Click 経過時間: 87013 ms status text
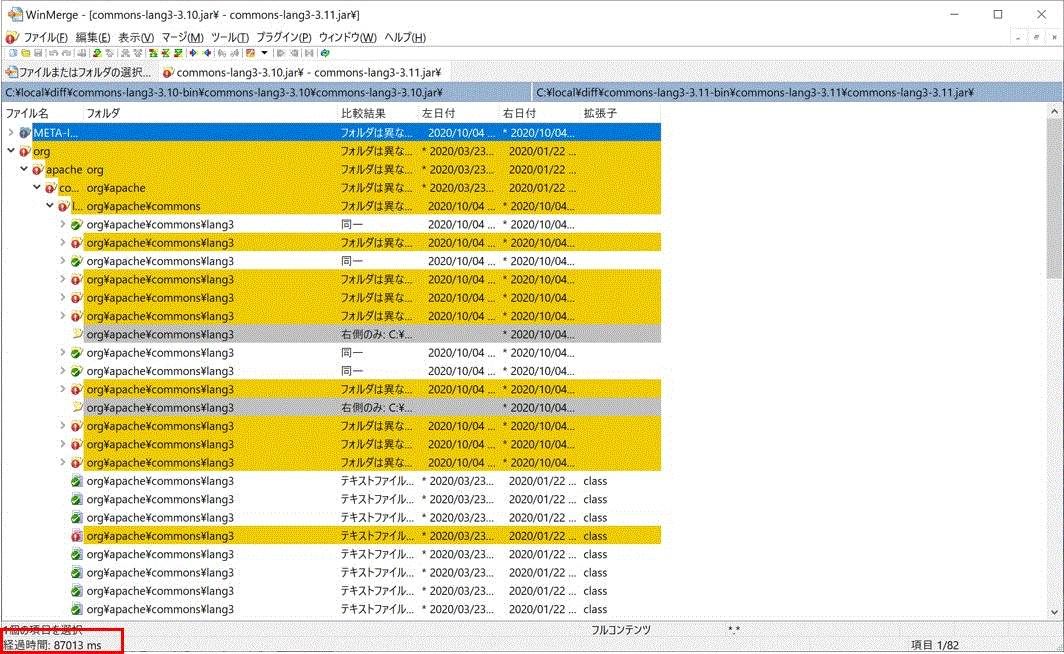 pyautogui.click(x=53, y=645)
